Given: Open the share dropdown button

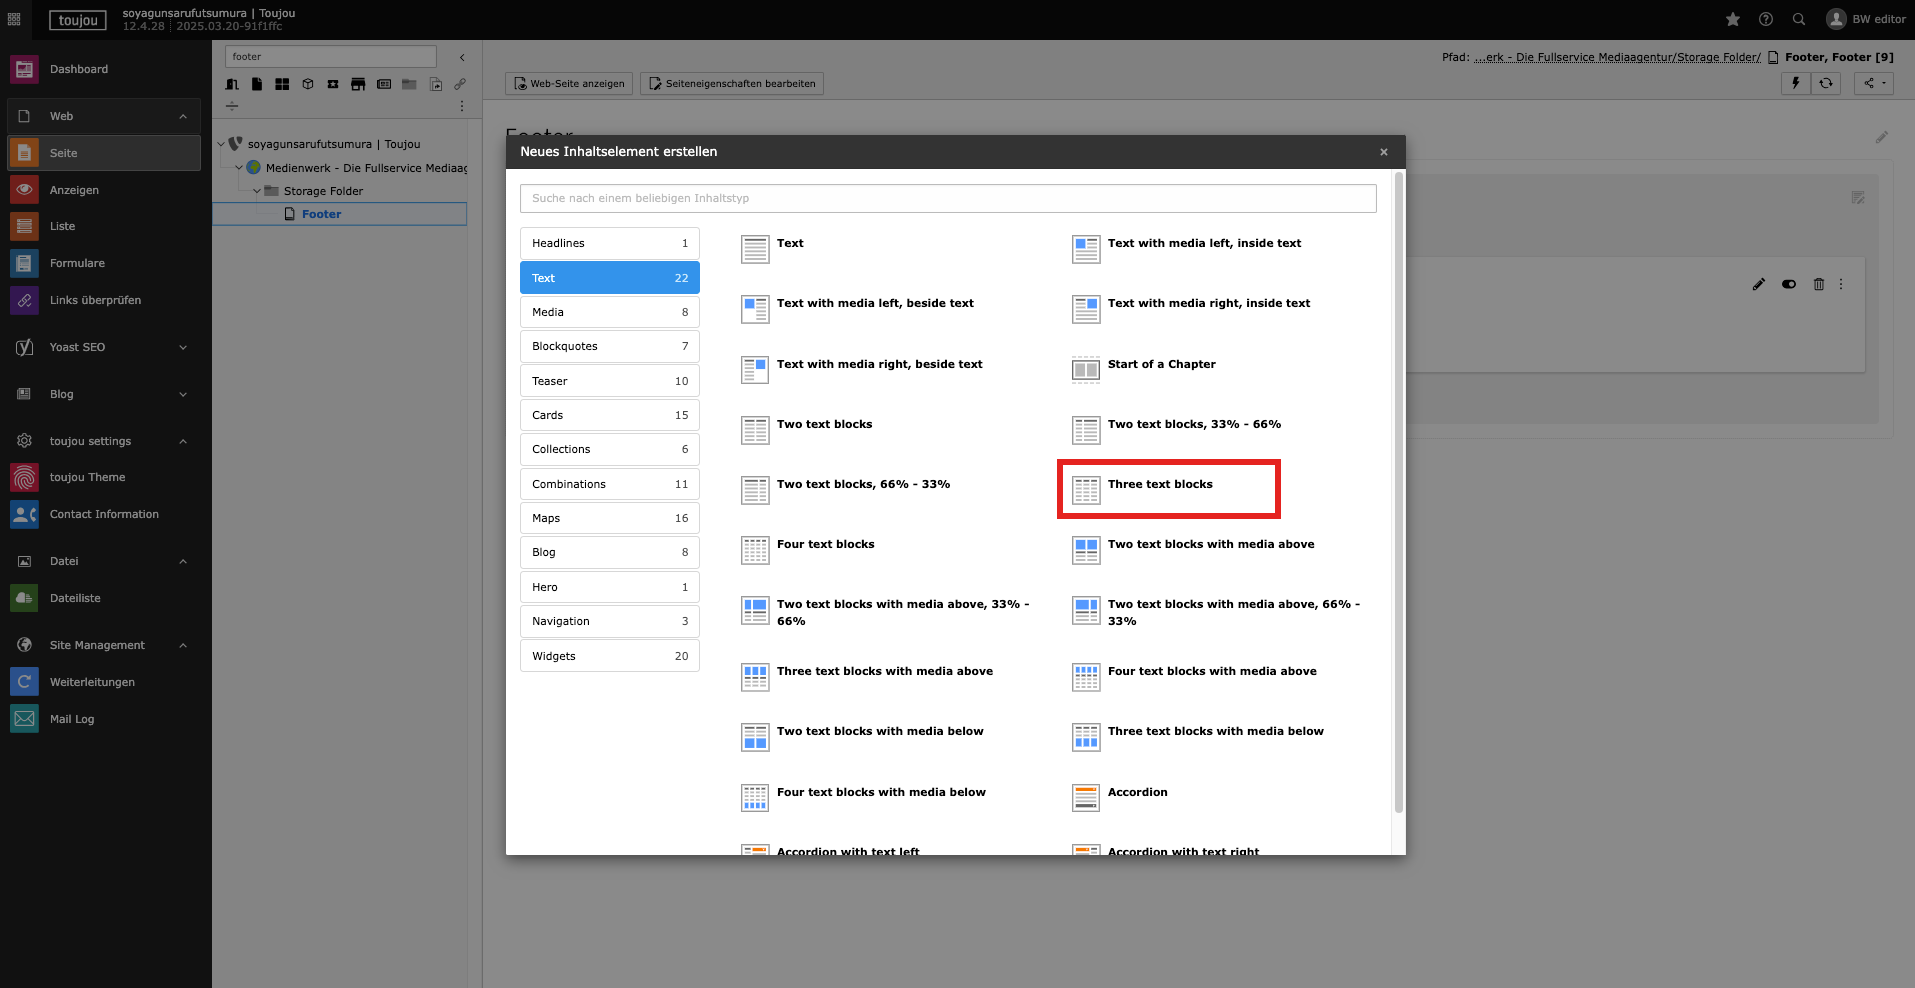Looking at the screenshot, I should tap(1873, 84).
